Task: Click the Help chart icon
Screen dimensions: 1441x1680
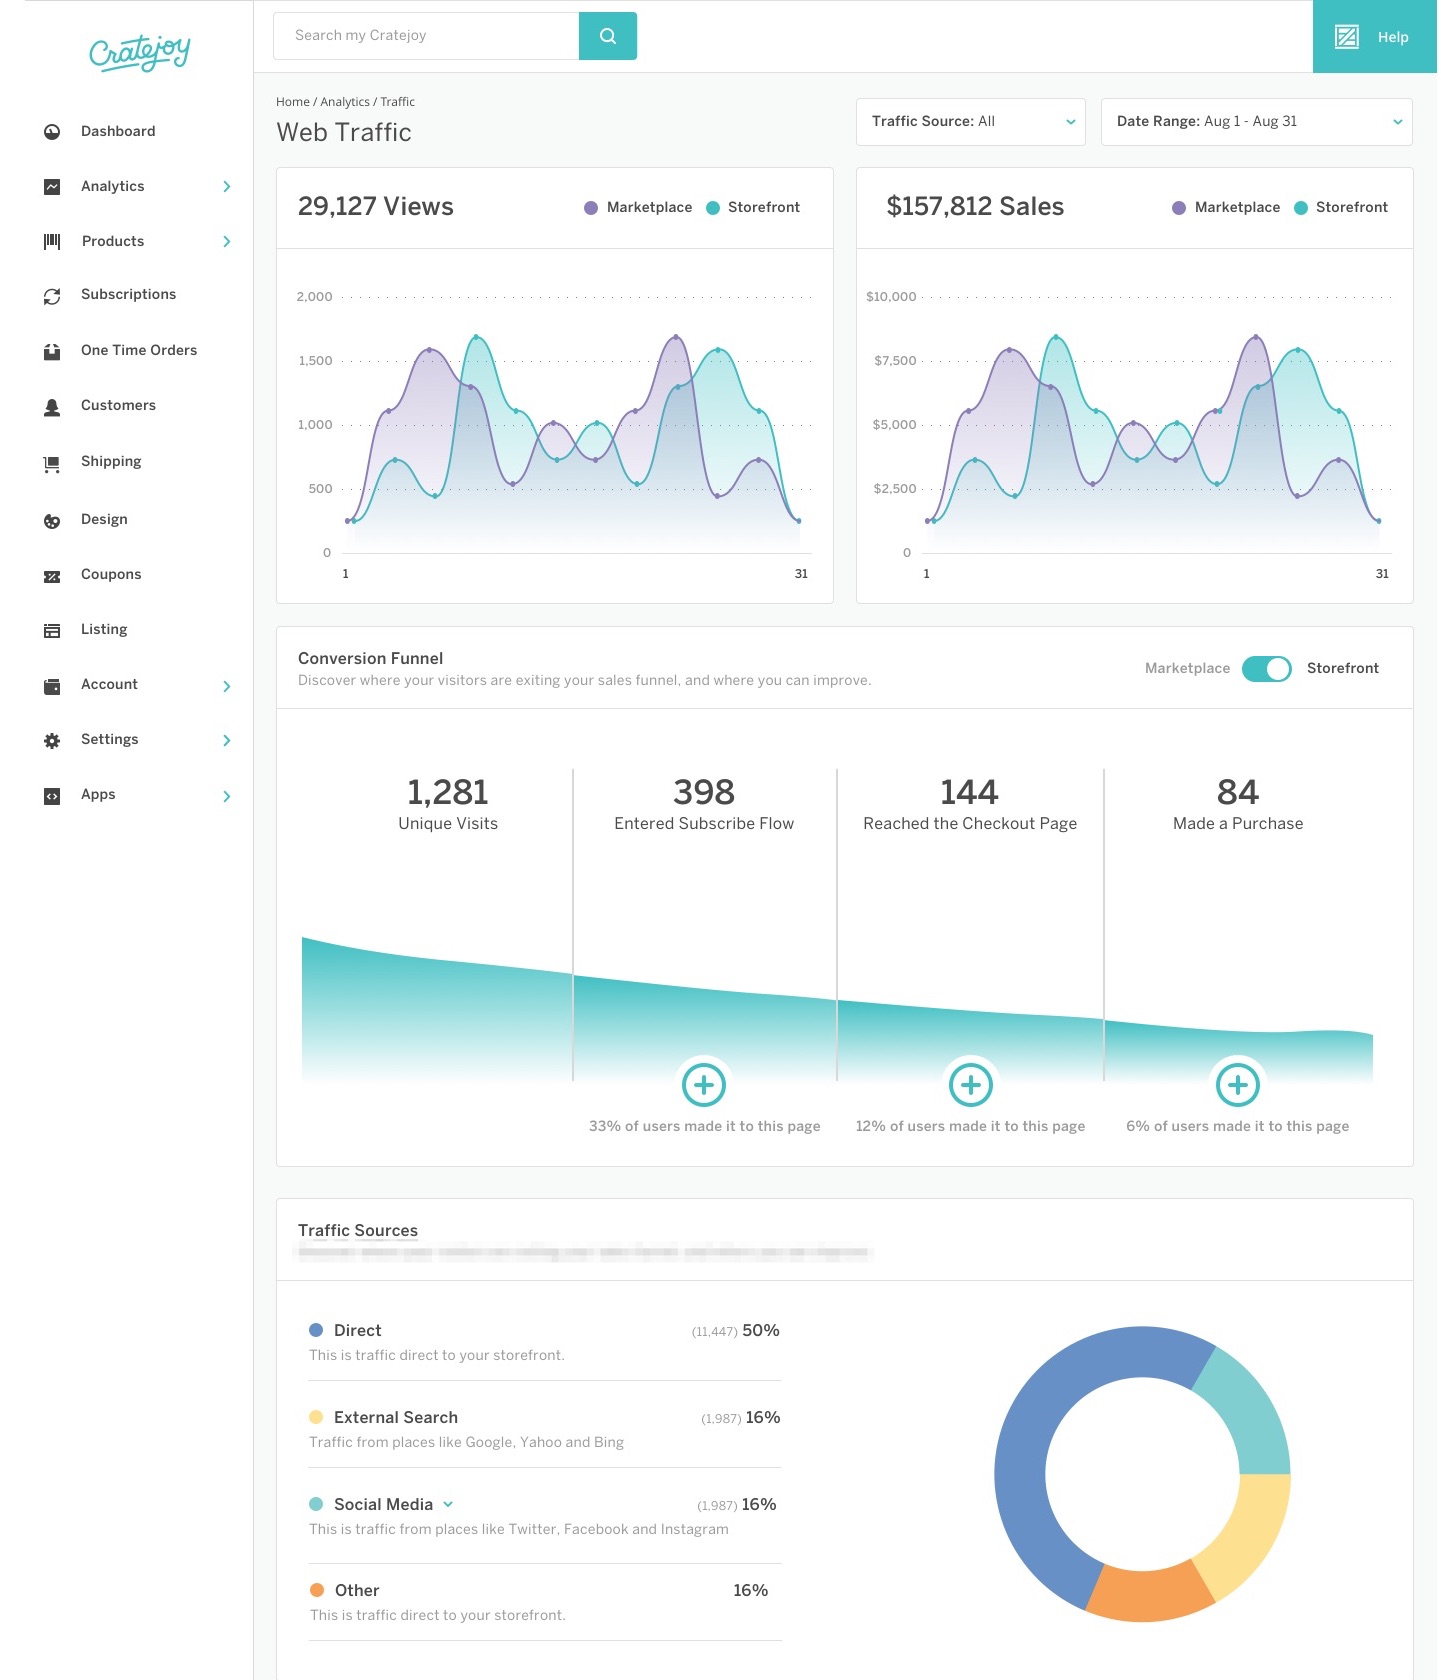Action: coord(1347,37)
